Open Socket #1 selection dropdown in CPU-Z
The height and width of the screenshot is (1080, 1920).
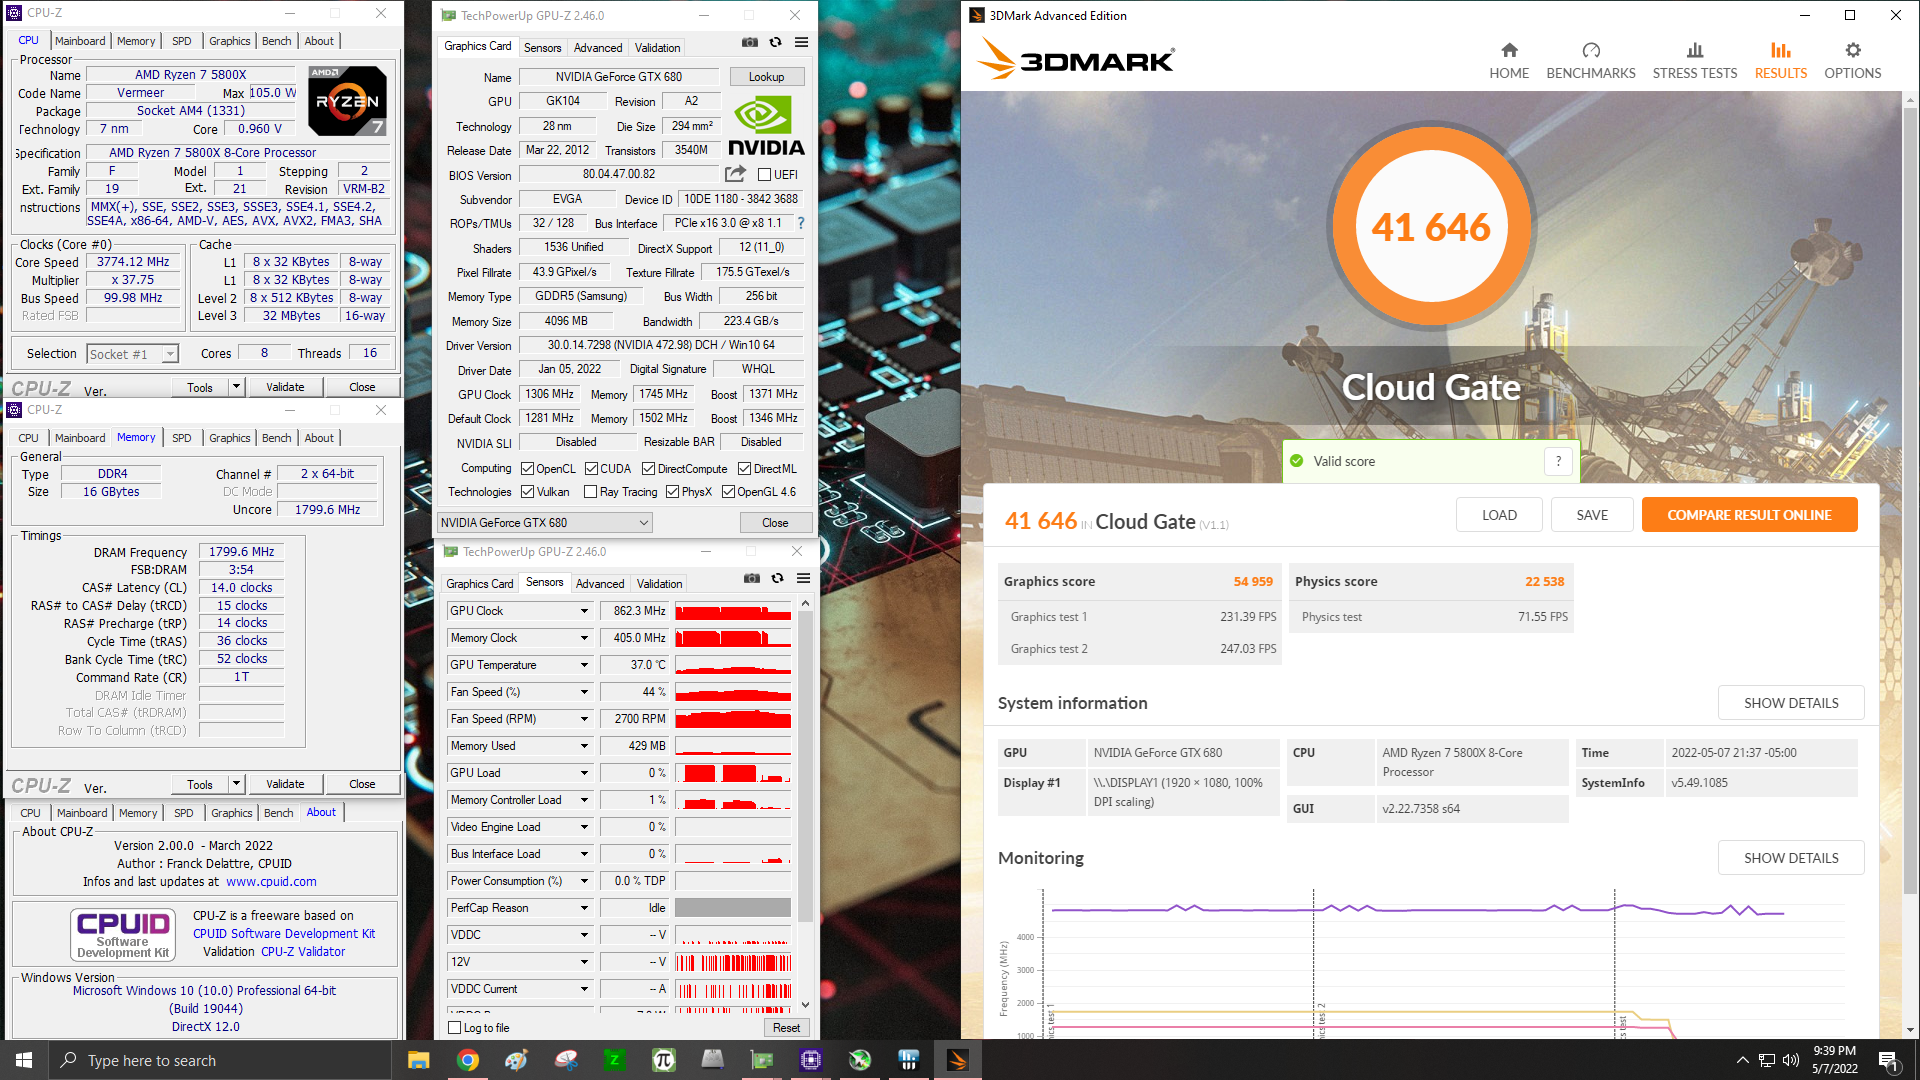[x=132, y=354]
